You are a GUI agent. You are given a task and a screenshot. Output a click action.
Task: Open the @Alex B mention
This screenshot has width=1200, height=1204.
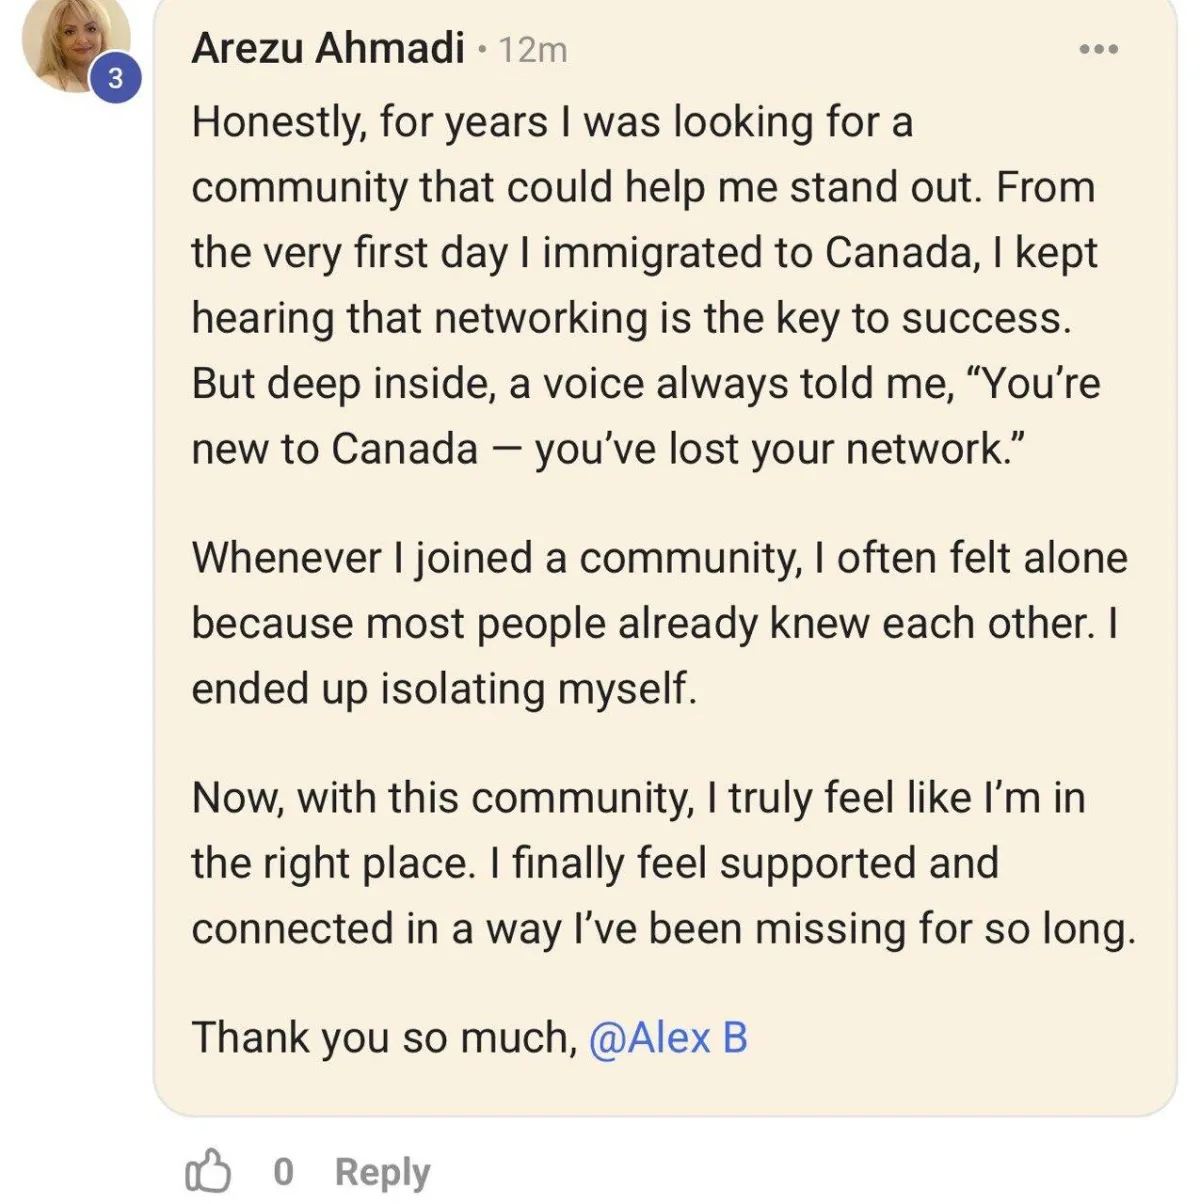click(668, 1037)
